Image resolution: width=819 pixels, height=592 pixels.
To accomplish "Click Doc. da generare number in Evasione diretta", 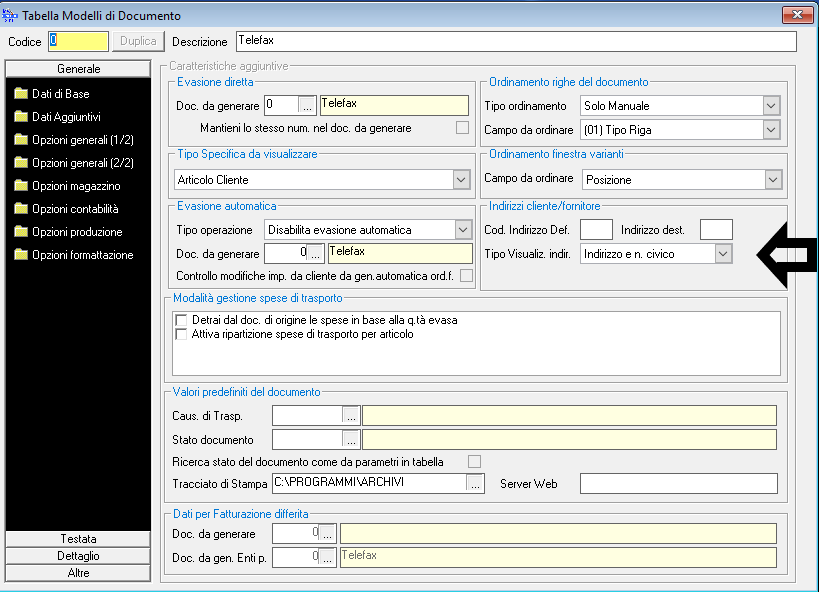I will click(282, 106).
